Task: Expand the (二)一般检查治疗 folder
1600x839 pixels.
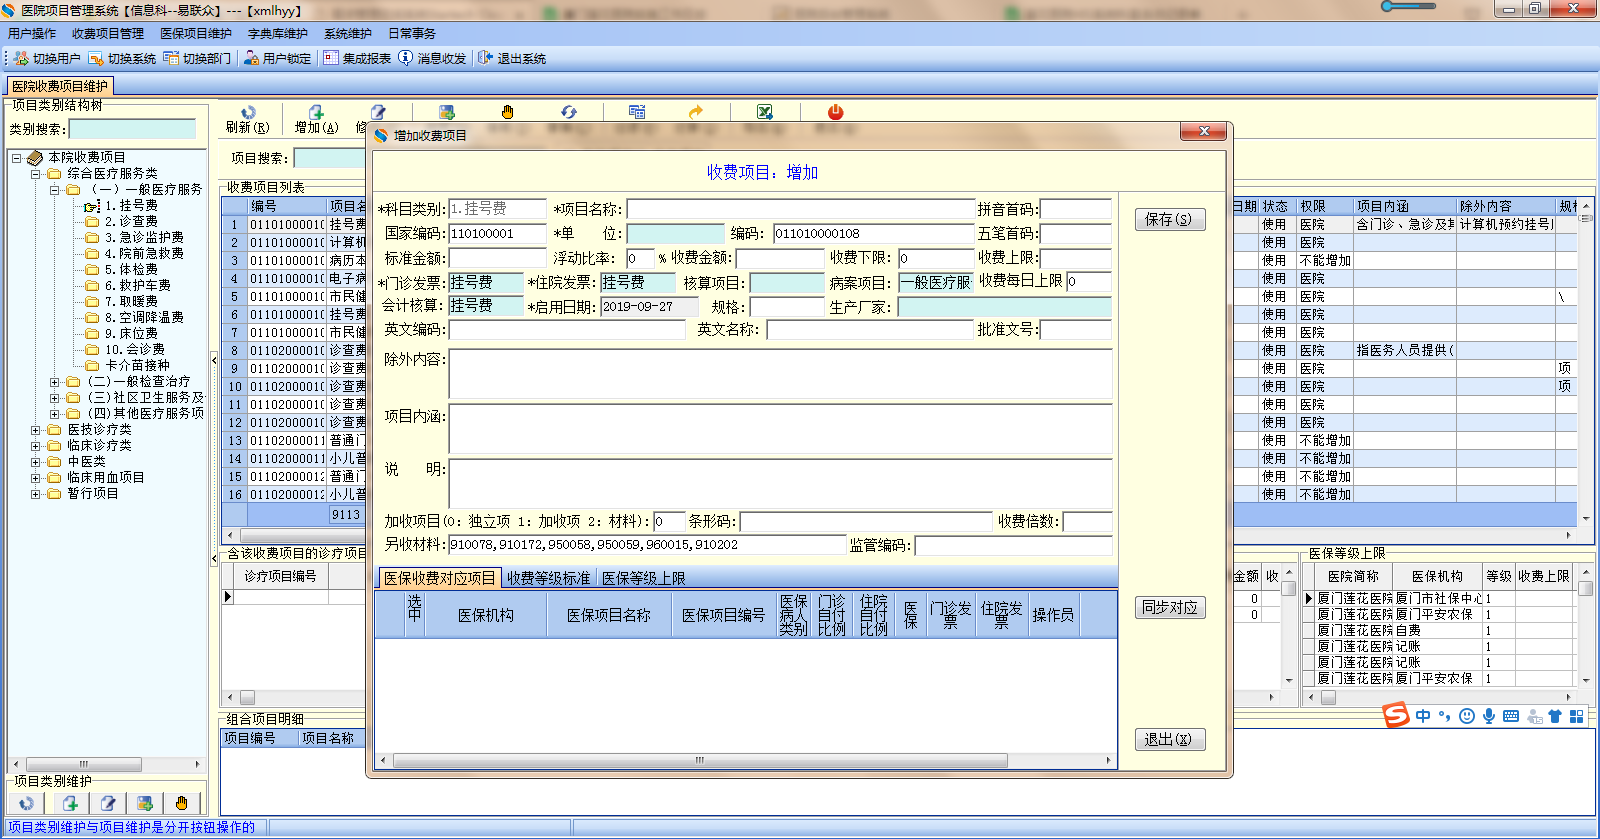Action: [x=55, y=382]
